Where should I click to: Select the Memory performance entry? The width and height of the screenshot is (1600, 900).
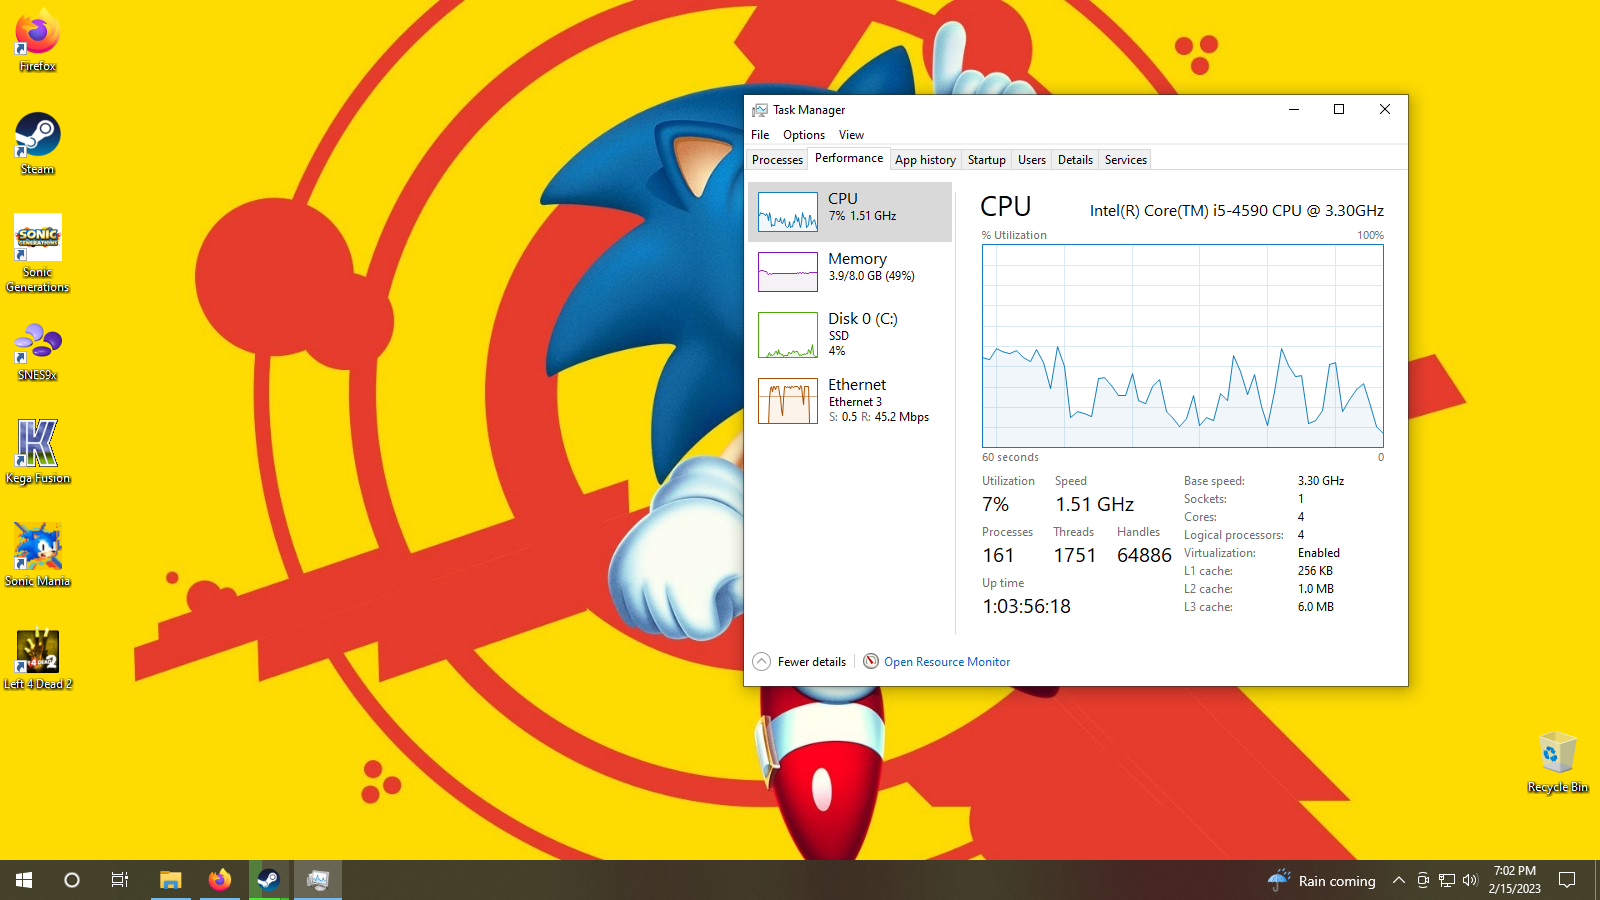click(850, 272)
